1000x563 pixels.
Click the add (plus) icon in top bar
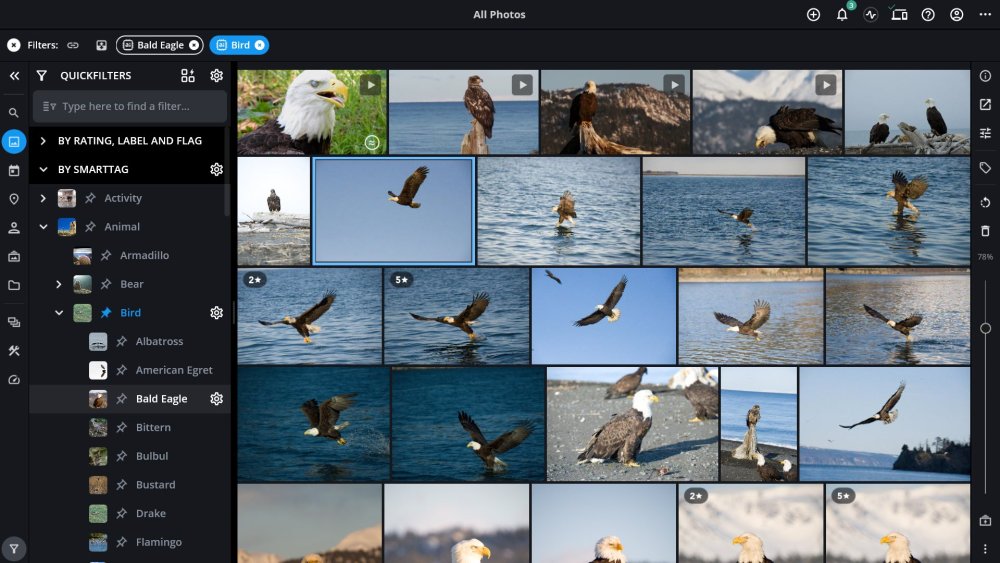pos(813,15)
